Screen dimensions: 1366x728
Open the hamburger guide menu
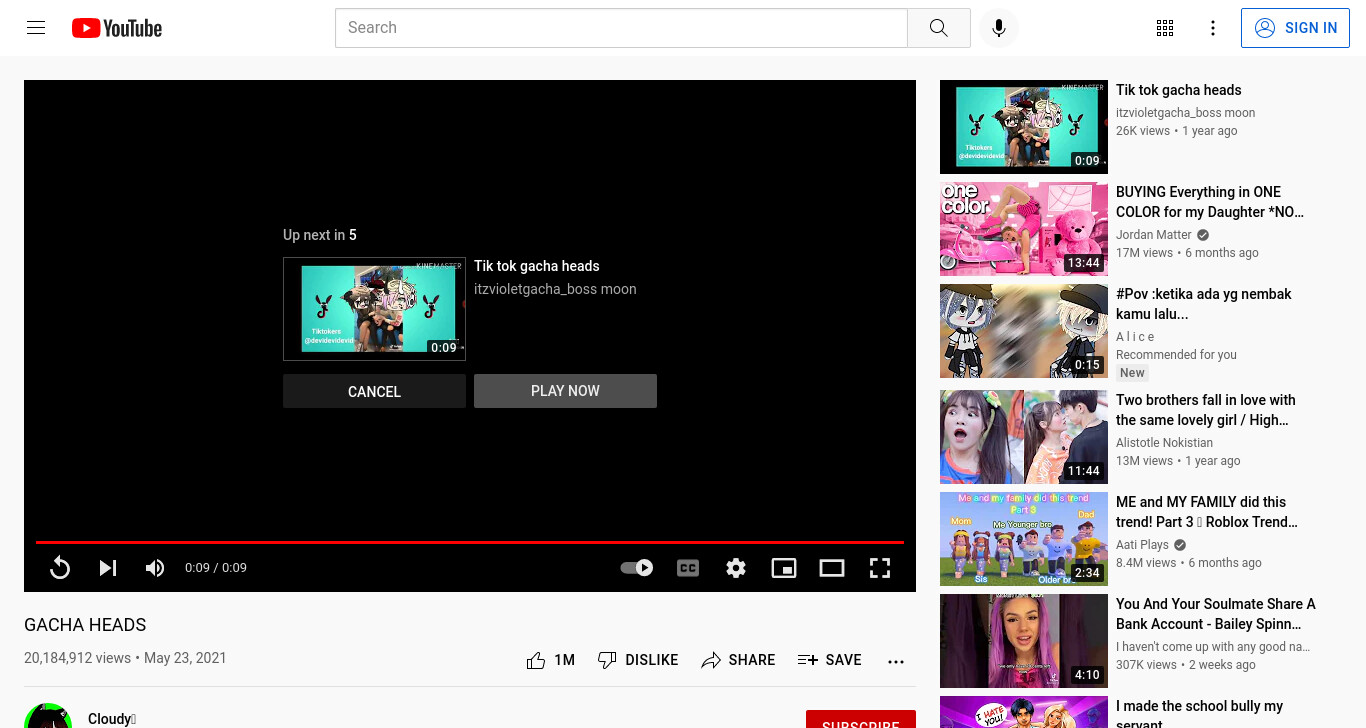click(36, 28)
